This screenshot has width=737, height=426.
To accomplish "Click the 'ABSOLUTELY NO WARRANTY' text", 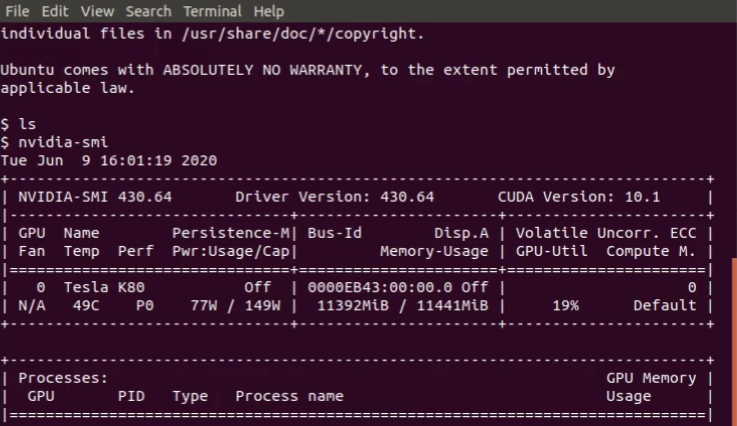I will coord(262,70).
